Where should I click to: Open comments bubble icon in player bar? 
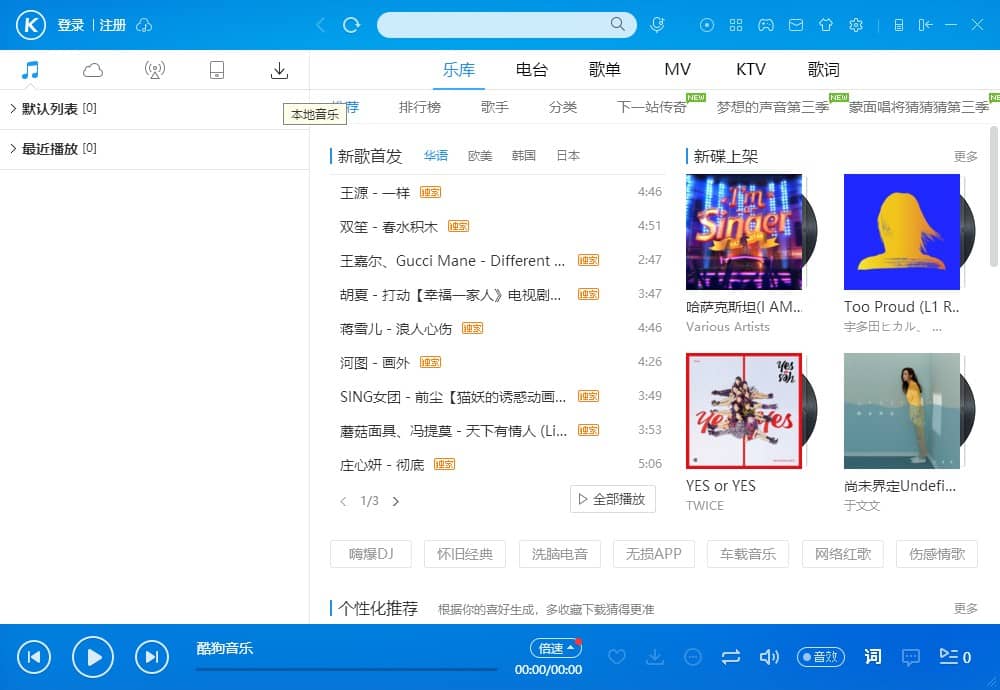[x=911, y=657]
